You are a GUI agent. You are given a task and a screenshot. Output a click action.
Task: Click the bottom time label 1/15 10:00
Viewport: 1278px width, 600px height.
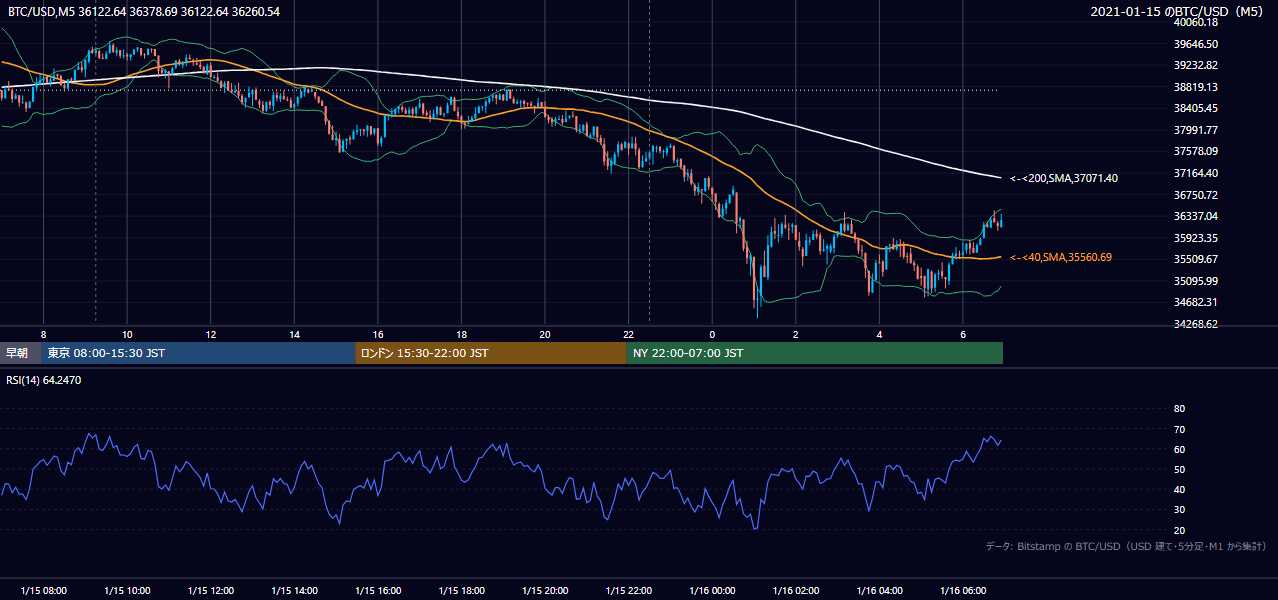click(127, 591)
